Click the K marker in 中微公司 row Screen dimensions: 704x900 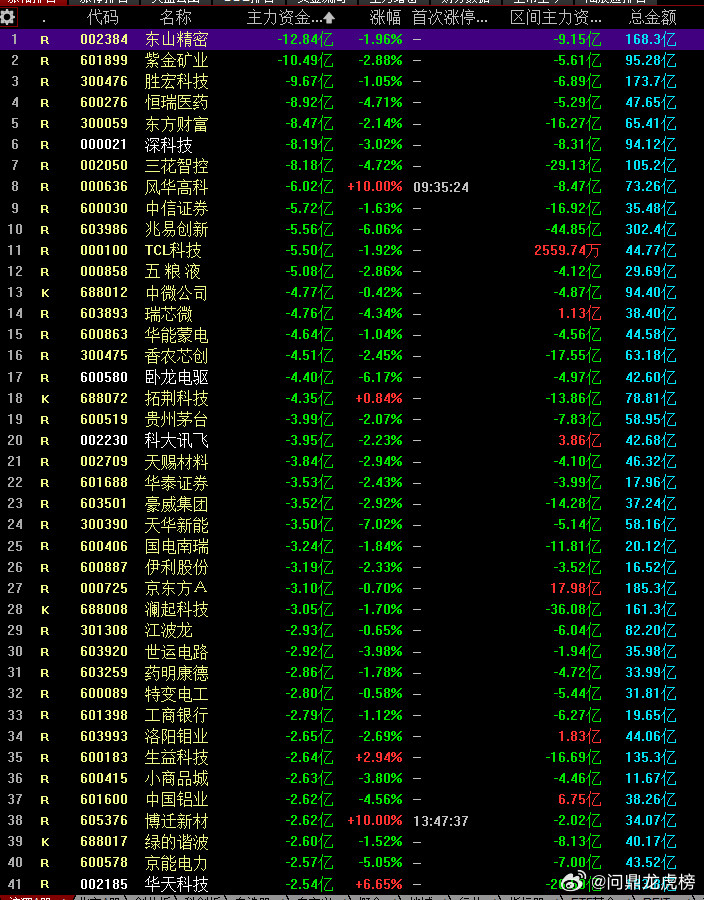45,293
